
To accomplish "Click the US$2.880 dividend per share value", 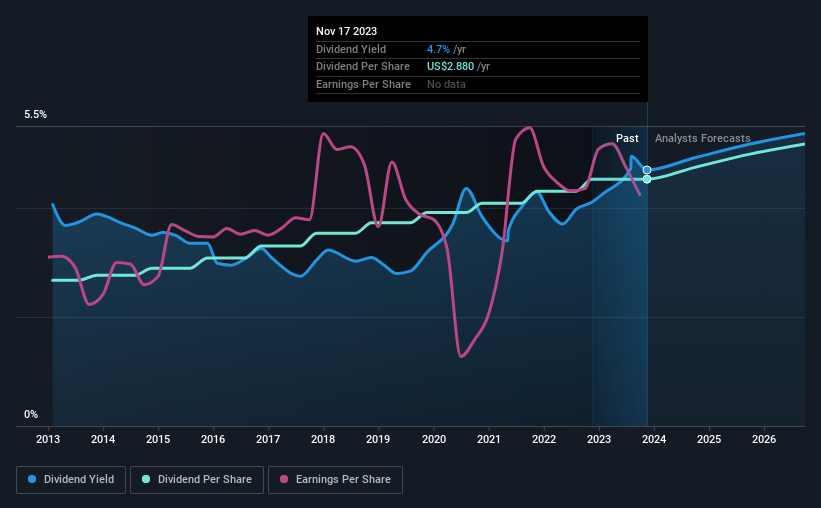I will 450,67.
